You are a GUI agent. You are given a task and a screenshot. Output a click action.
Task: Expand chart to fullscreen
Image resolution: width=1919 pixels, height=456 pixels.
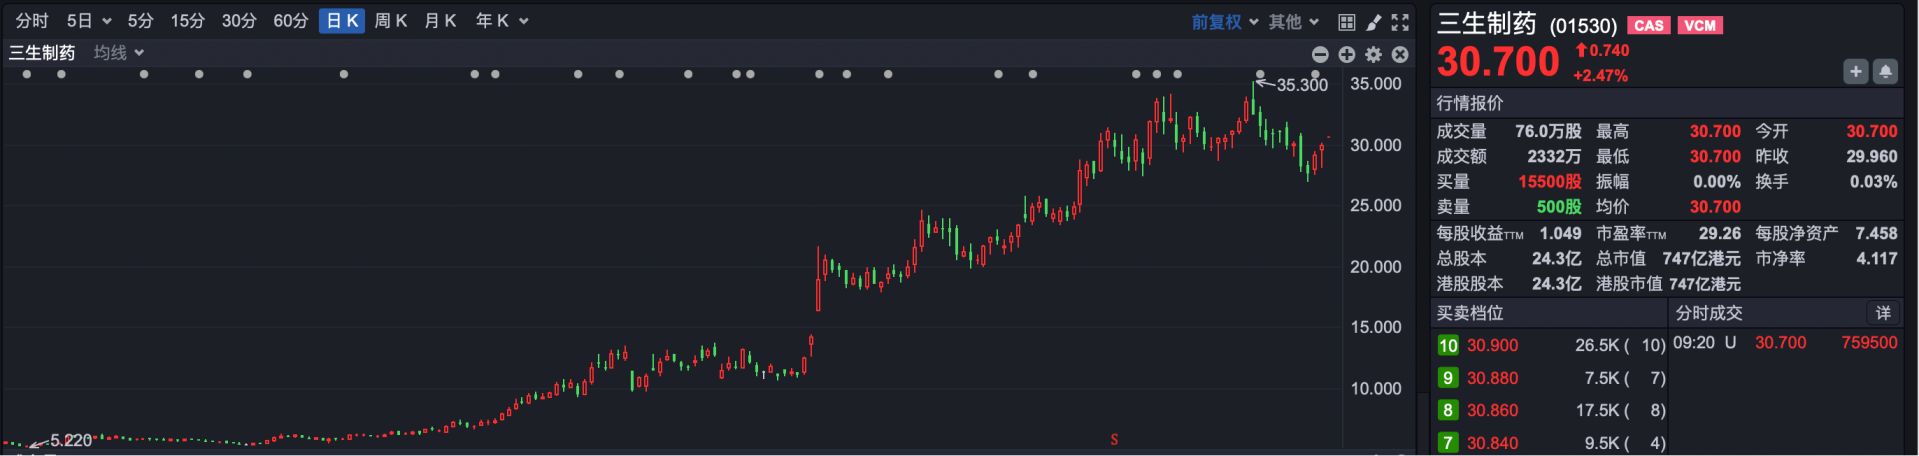click(1400, 22)
